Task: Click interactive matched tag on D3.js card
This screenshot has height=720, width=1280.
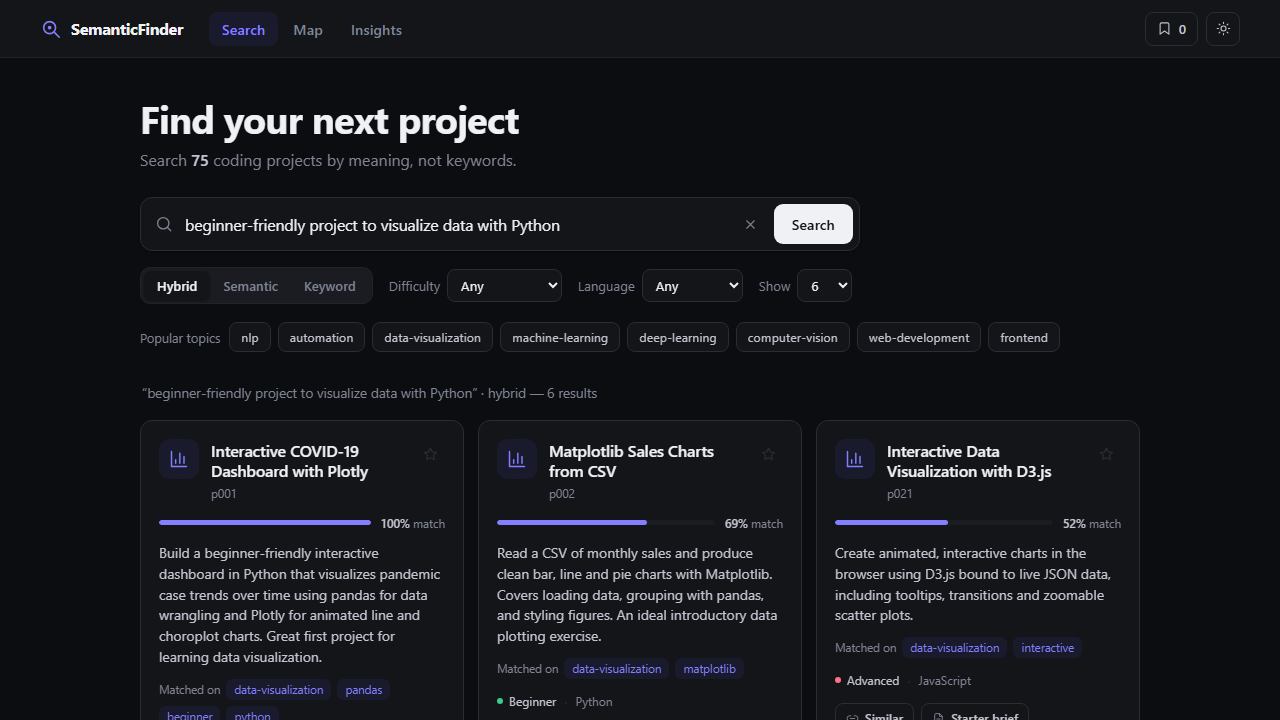Action: pyautogui.click(x=1047, y=648)
